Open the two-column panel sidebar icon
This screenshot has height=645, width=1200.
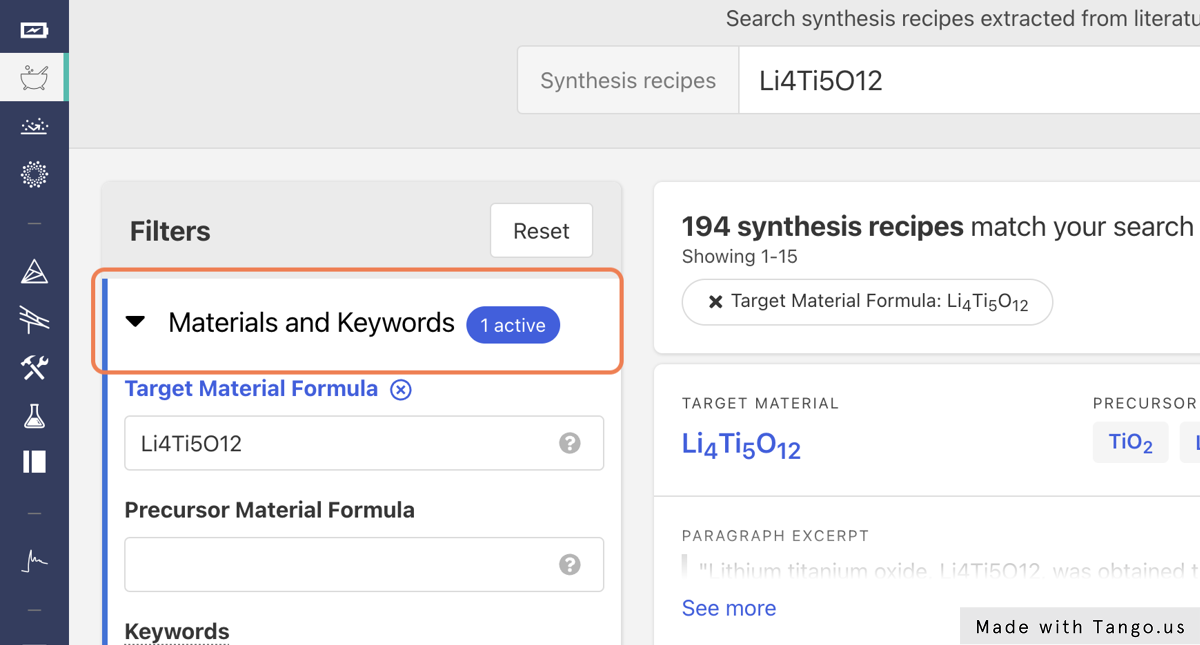(34, 461)
